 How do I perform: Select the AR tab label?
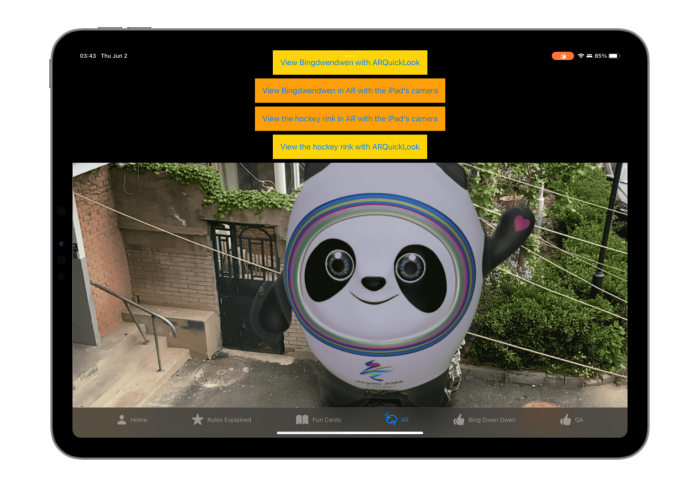pyautogui.click(x=404, y=420)
